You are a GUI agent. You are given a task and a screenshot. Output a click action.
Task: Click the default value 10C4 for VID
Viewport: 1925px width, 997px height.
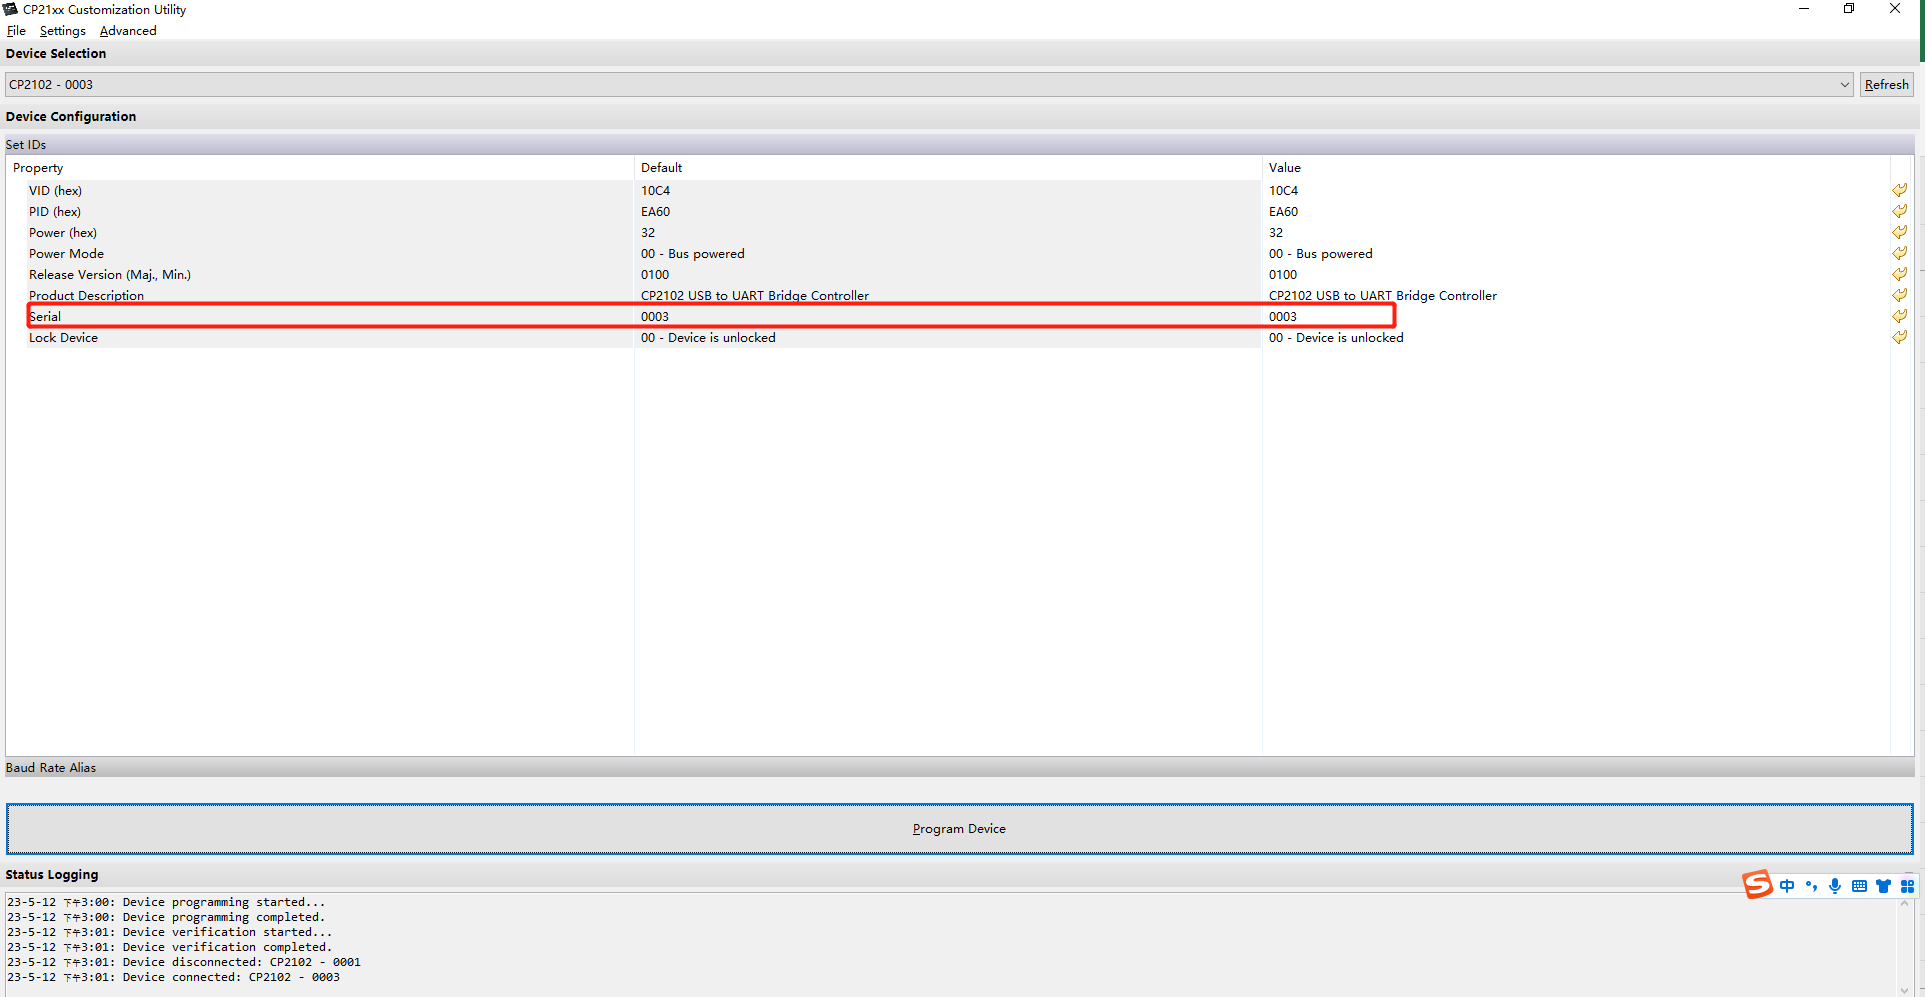click(x=656, y=190)
